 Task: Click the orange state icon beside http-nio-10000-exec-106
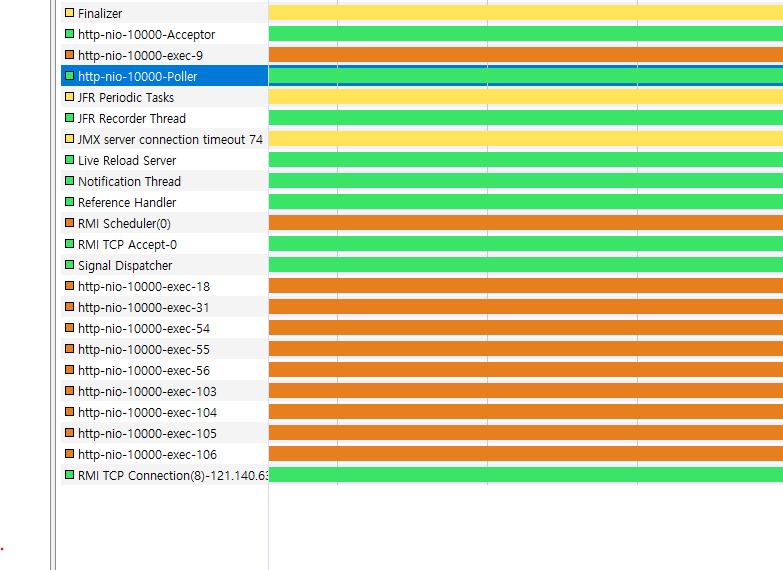click(69, 453)
